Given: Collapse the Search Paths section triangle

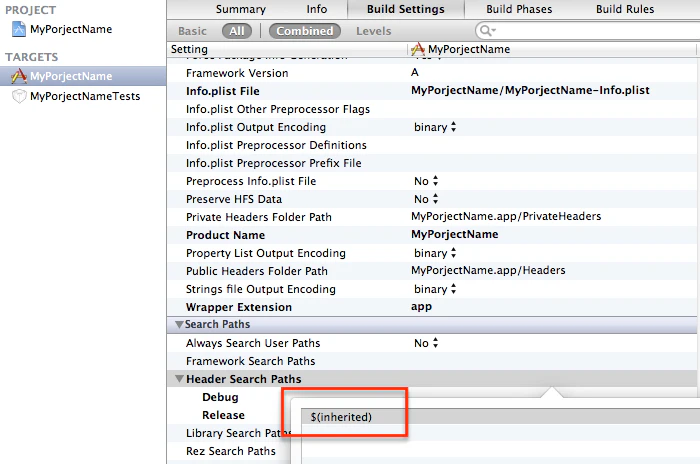Looking at the screenshot, I should (179, 325).
